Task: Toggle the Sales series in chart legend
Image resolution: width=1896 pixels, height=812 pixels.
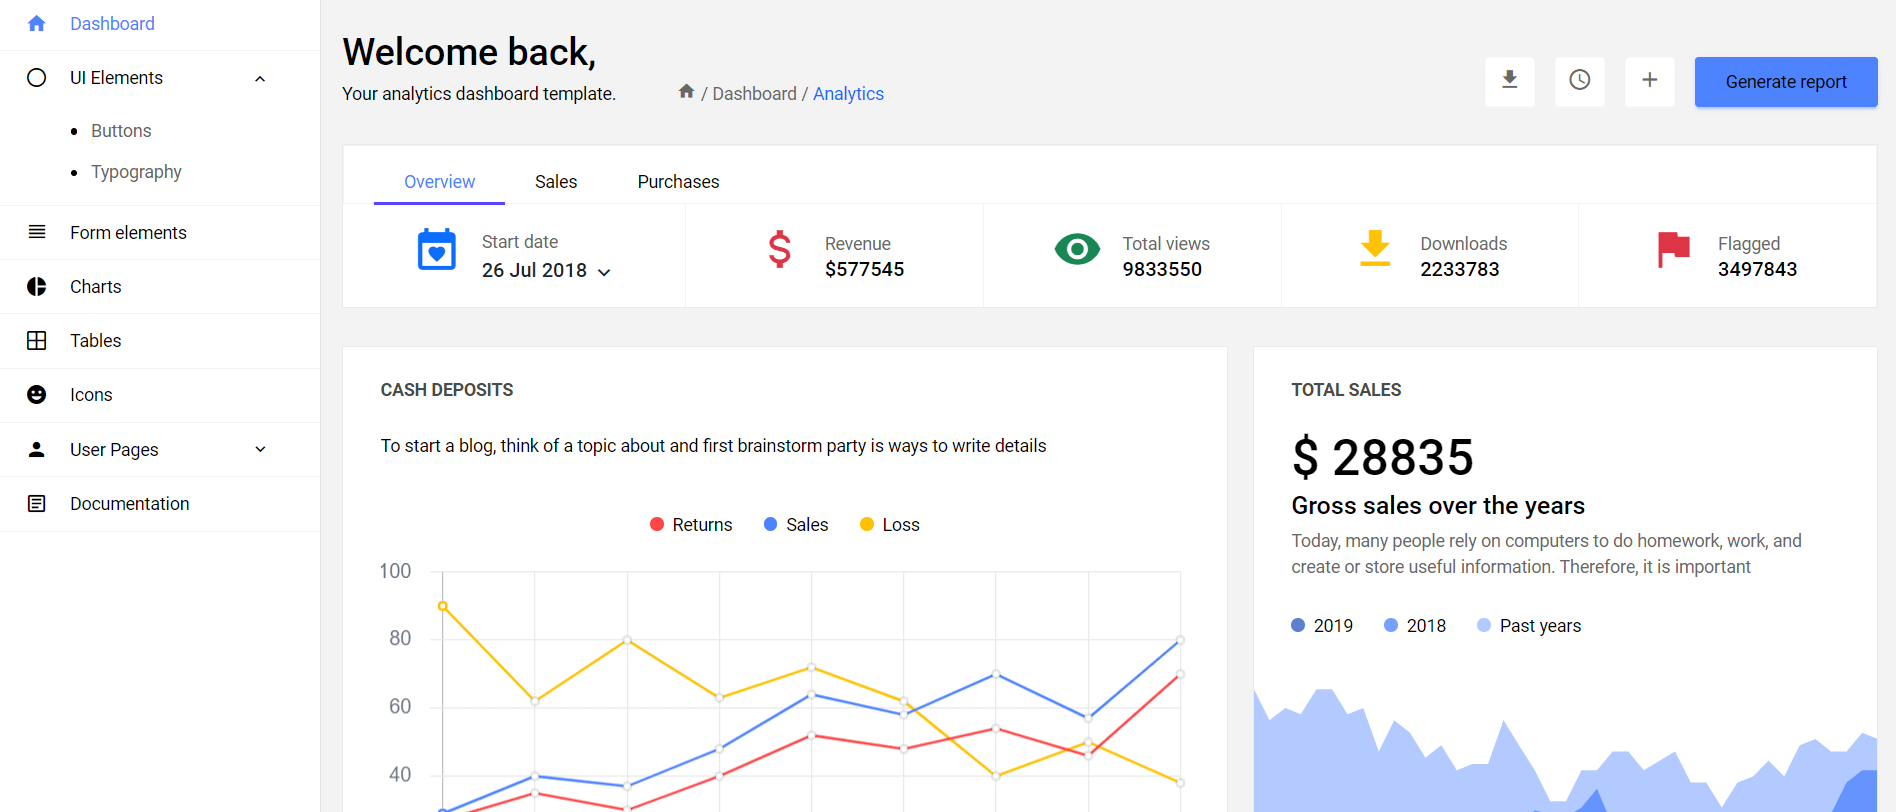Action: pyautogui.click(x=796, y=525)
